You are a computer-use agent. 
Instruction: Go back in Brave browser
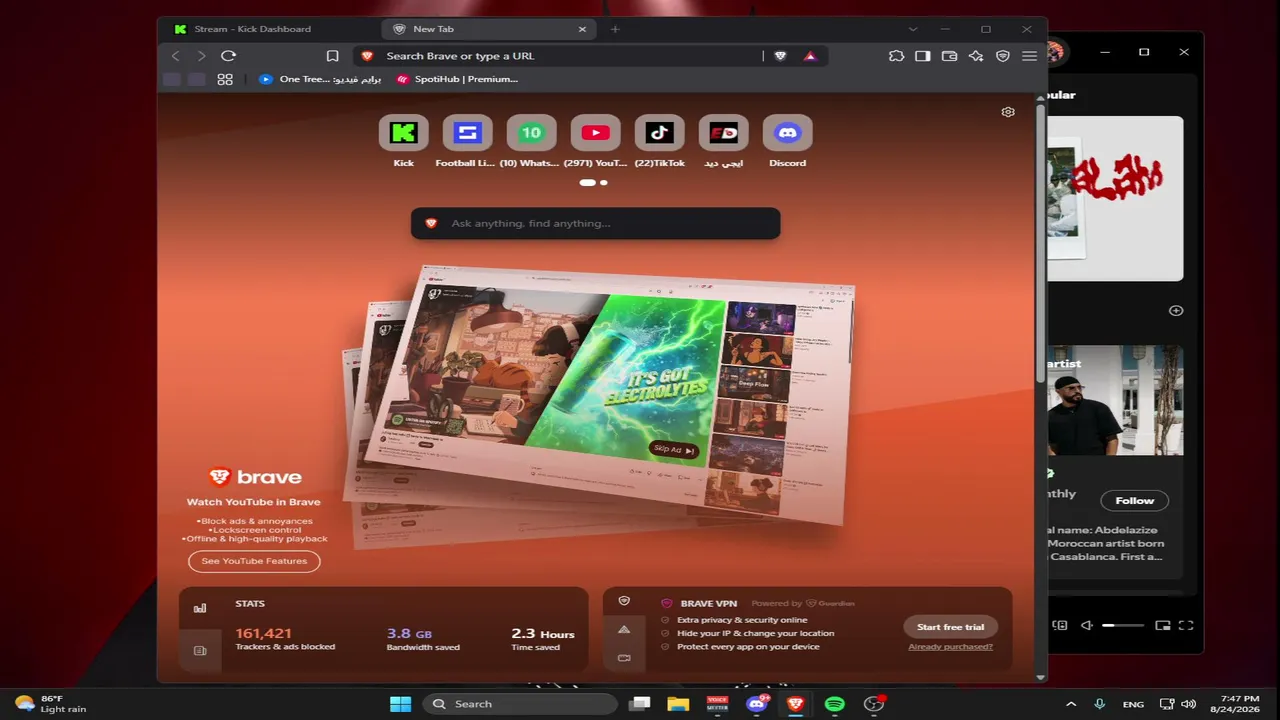click(176, 56)
